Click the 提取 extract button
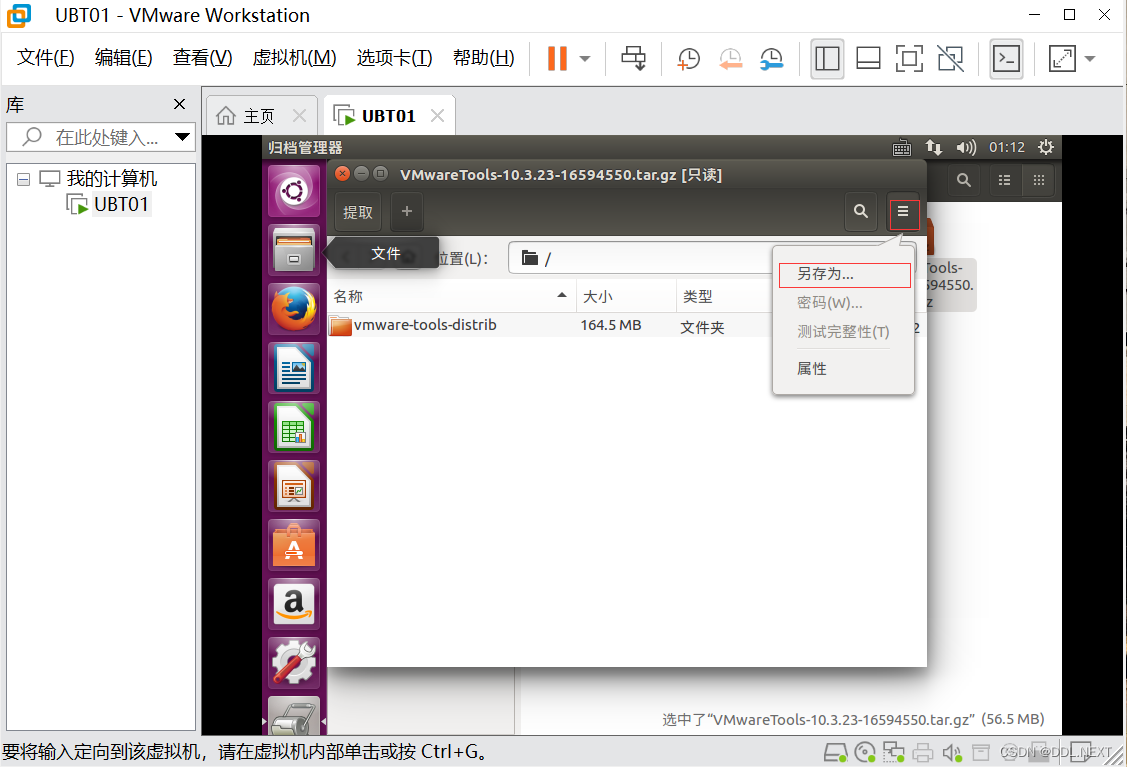The image size is (1127, 767). (358, 212)
